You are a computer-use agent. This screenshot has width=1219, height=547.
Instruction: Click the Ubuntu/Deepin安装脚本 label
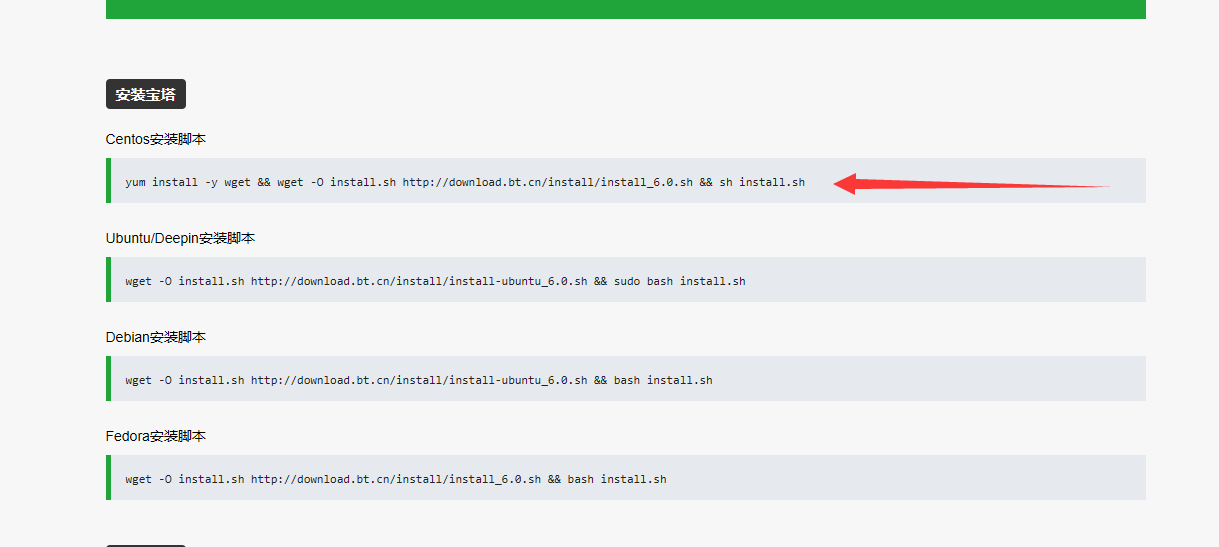[180, 238]
